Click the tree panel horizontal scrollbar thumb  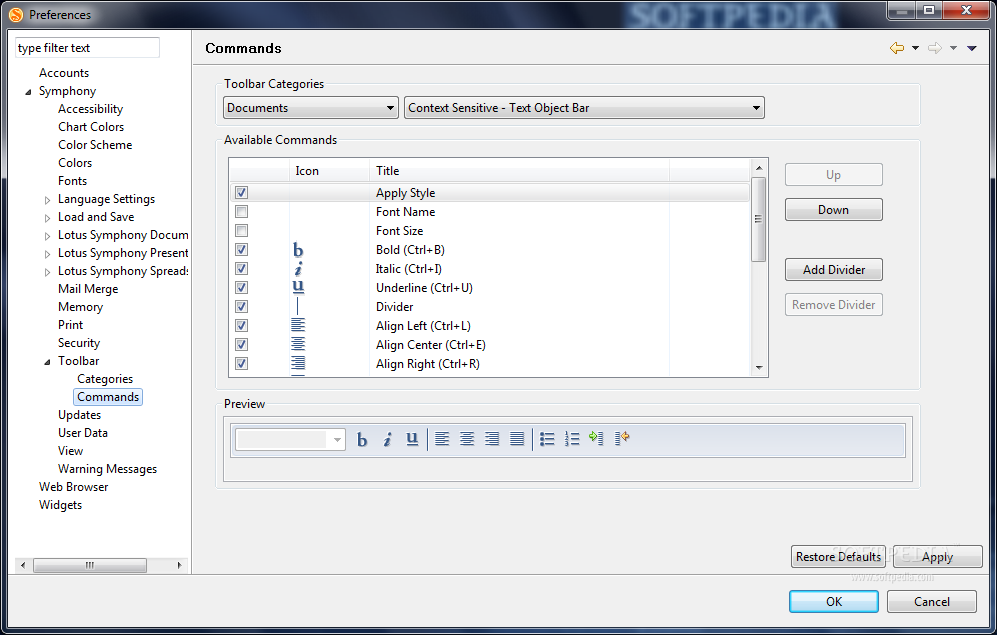click(x=90, y=565)
